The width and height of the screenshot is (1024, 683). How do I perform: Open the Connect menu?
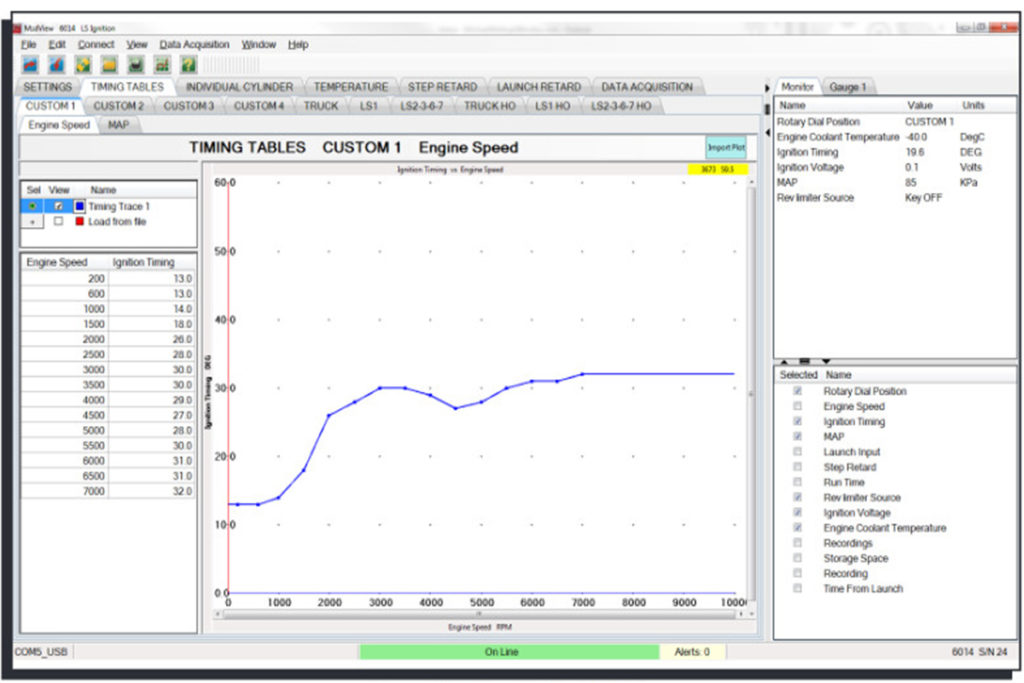pyautogui.click(x=96, y=44)
